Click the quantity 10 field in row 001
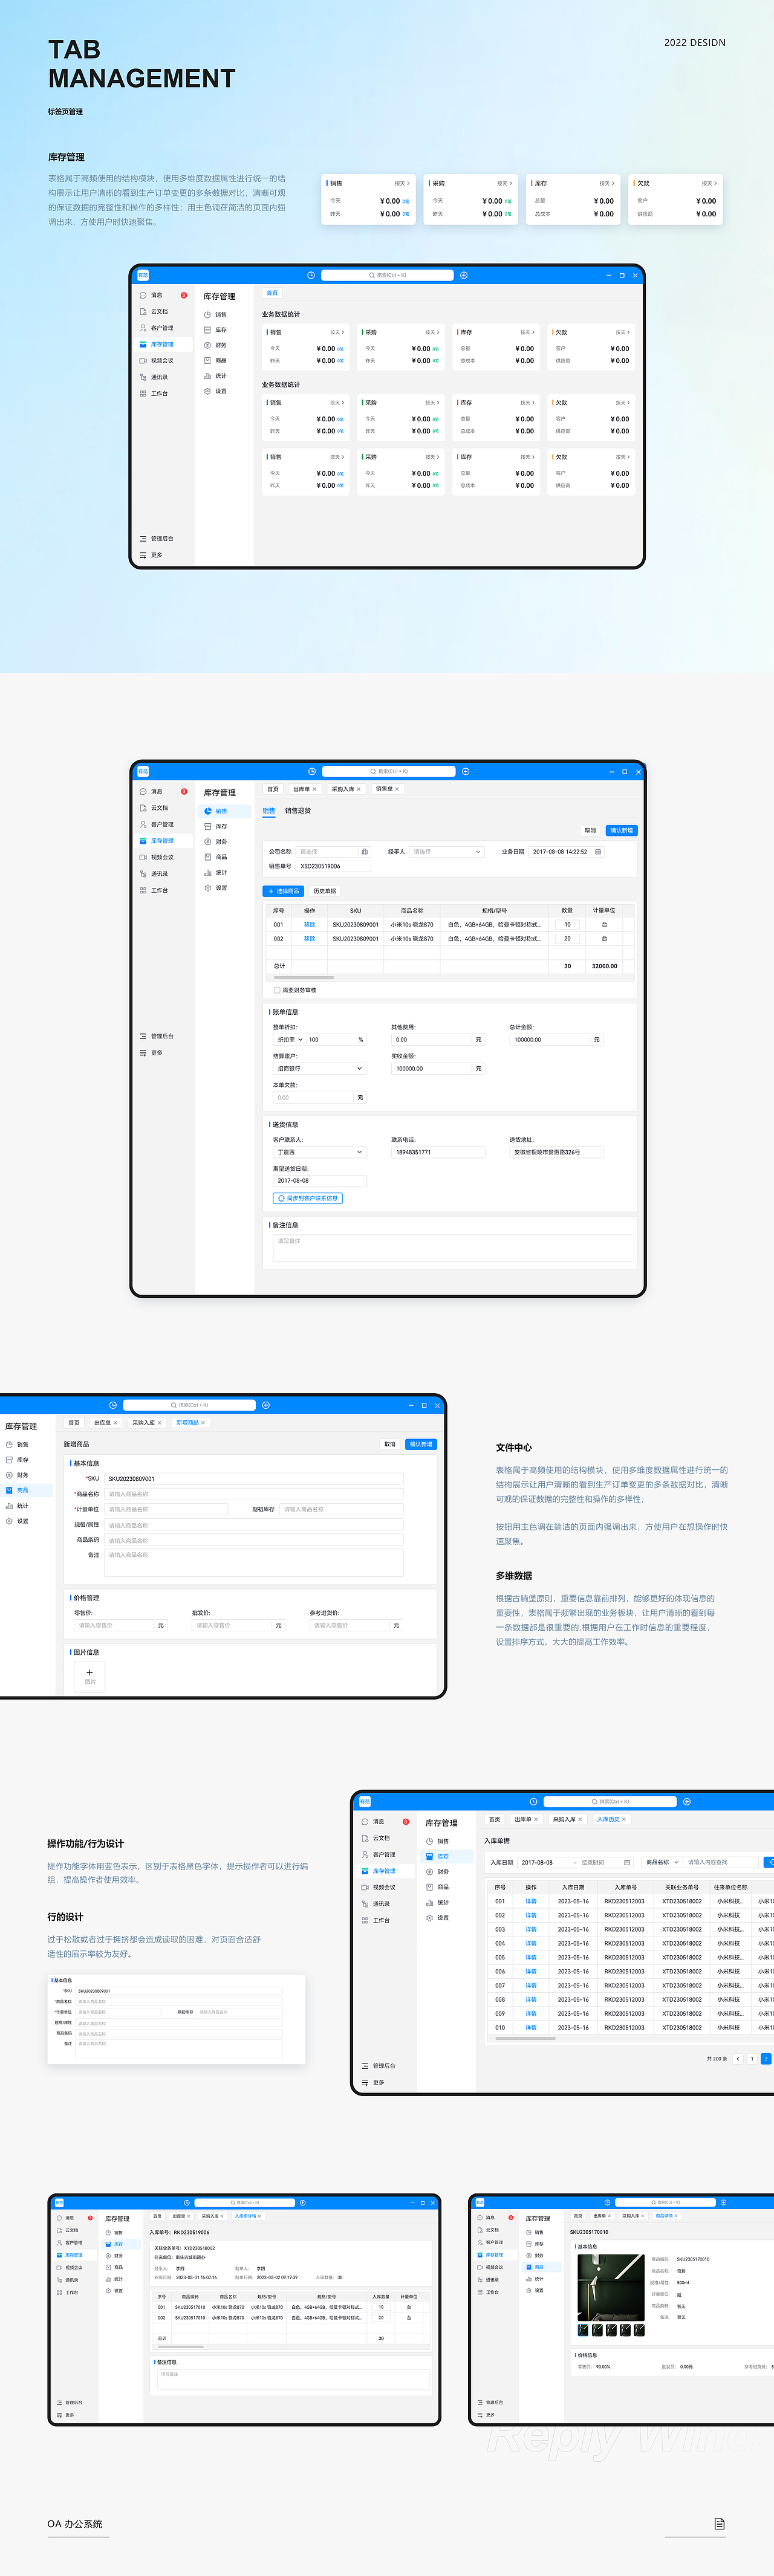The width and height of the screenshot is (774, 2576). point(567,925)
